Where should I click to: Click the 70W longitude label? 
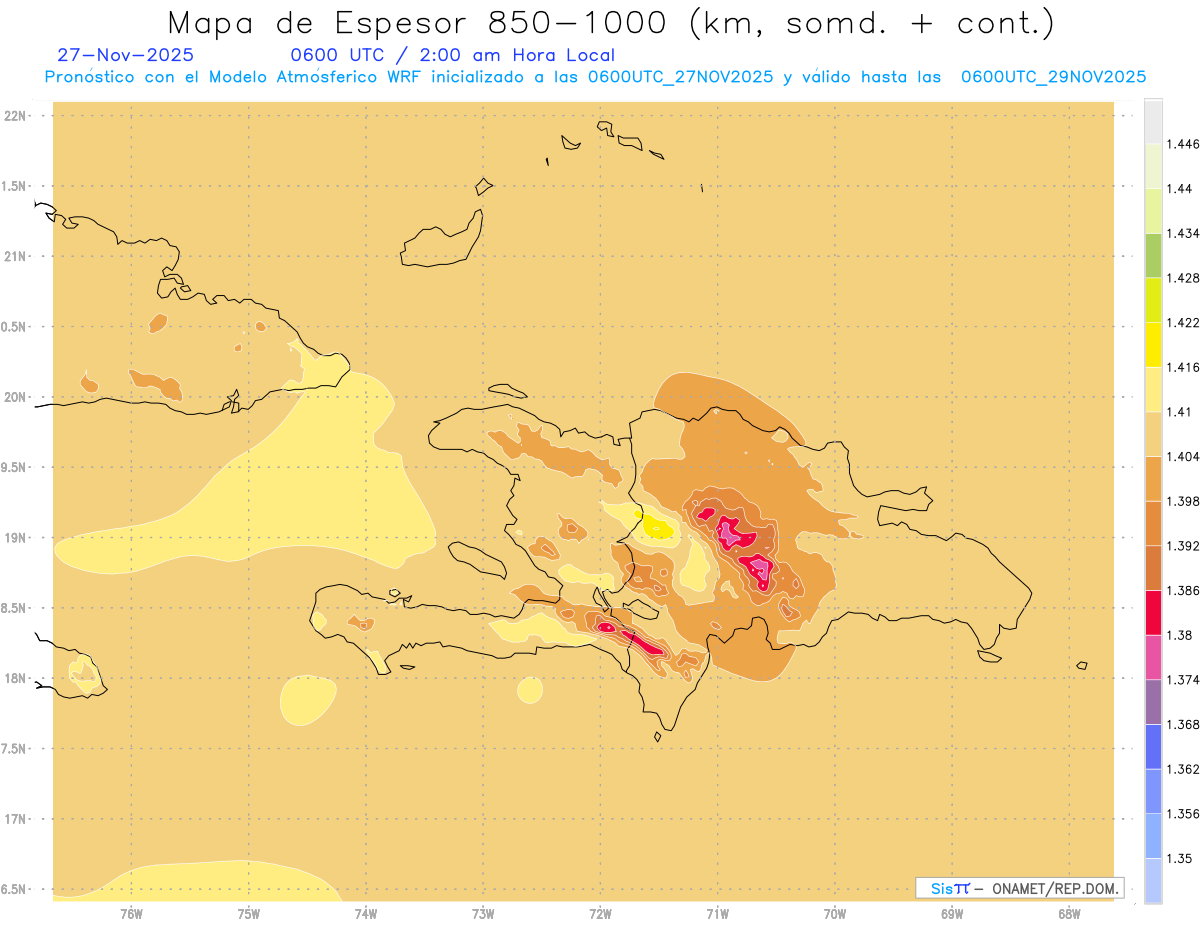point(835,912)
